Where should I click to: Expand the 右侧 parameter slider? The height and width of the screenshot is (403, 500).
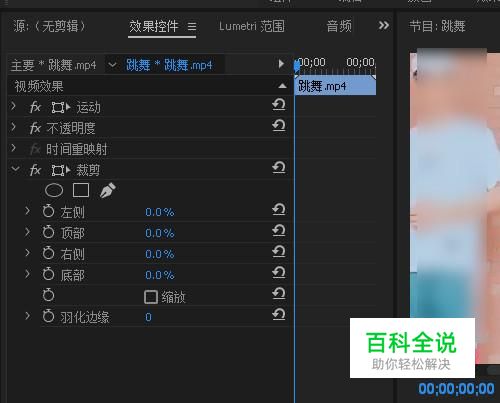(28, 253)
